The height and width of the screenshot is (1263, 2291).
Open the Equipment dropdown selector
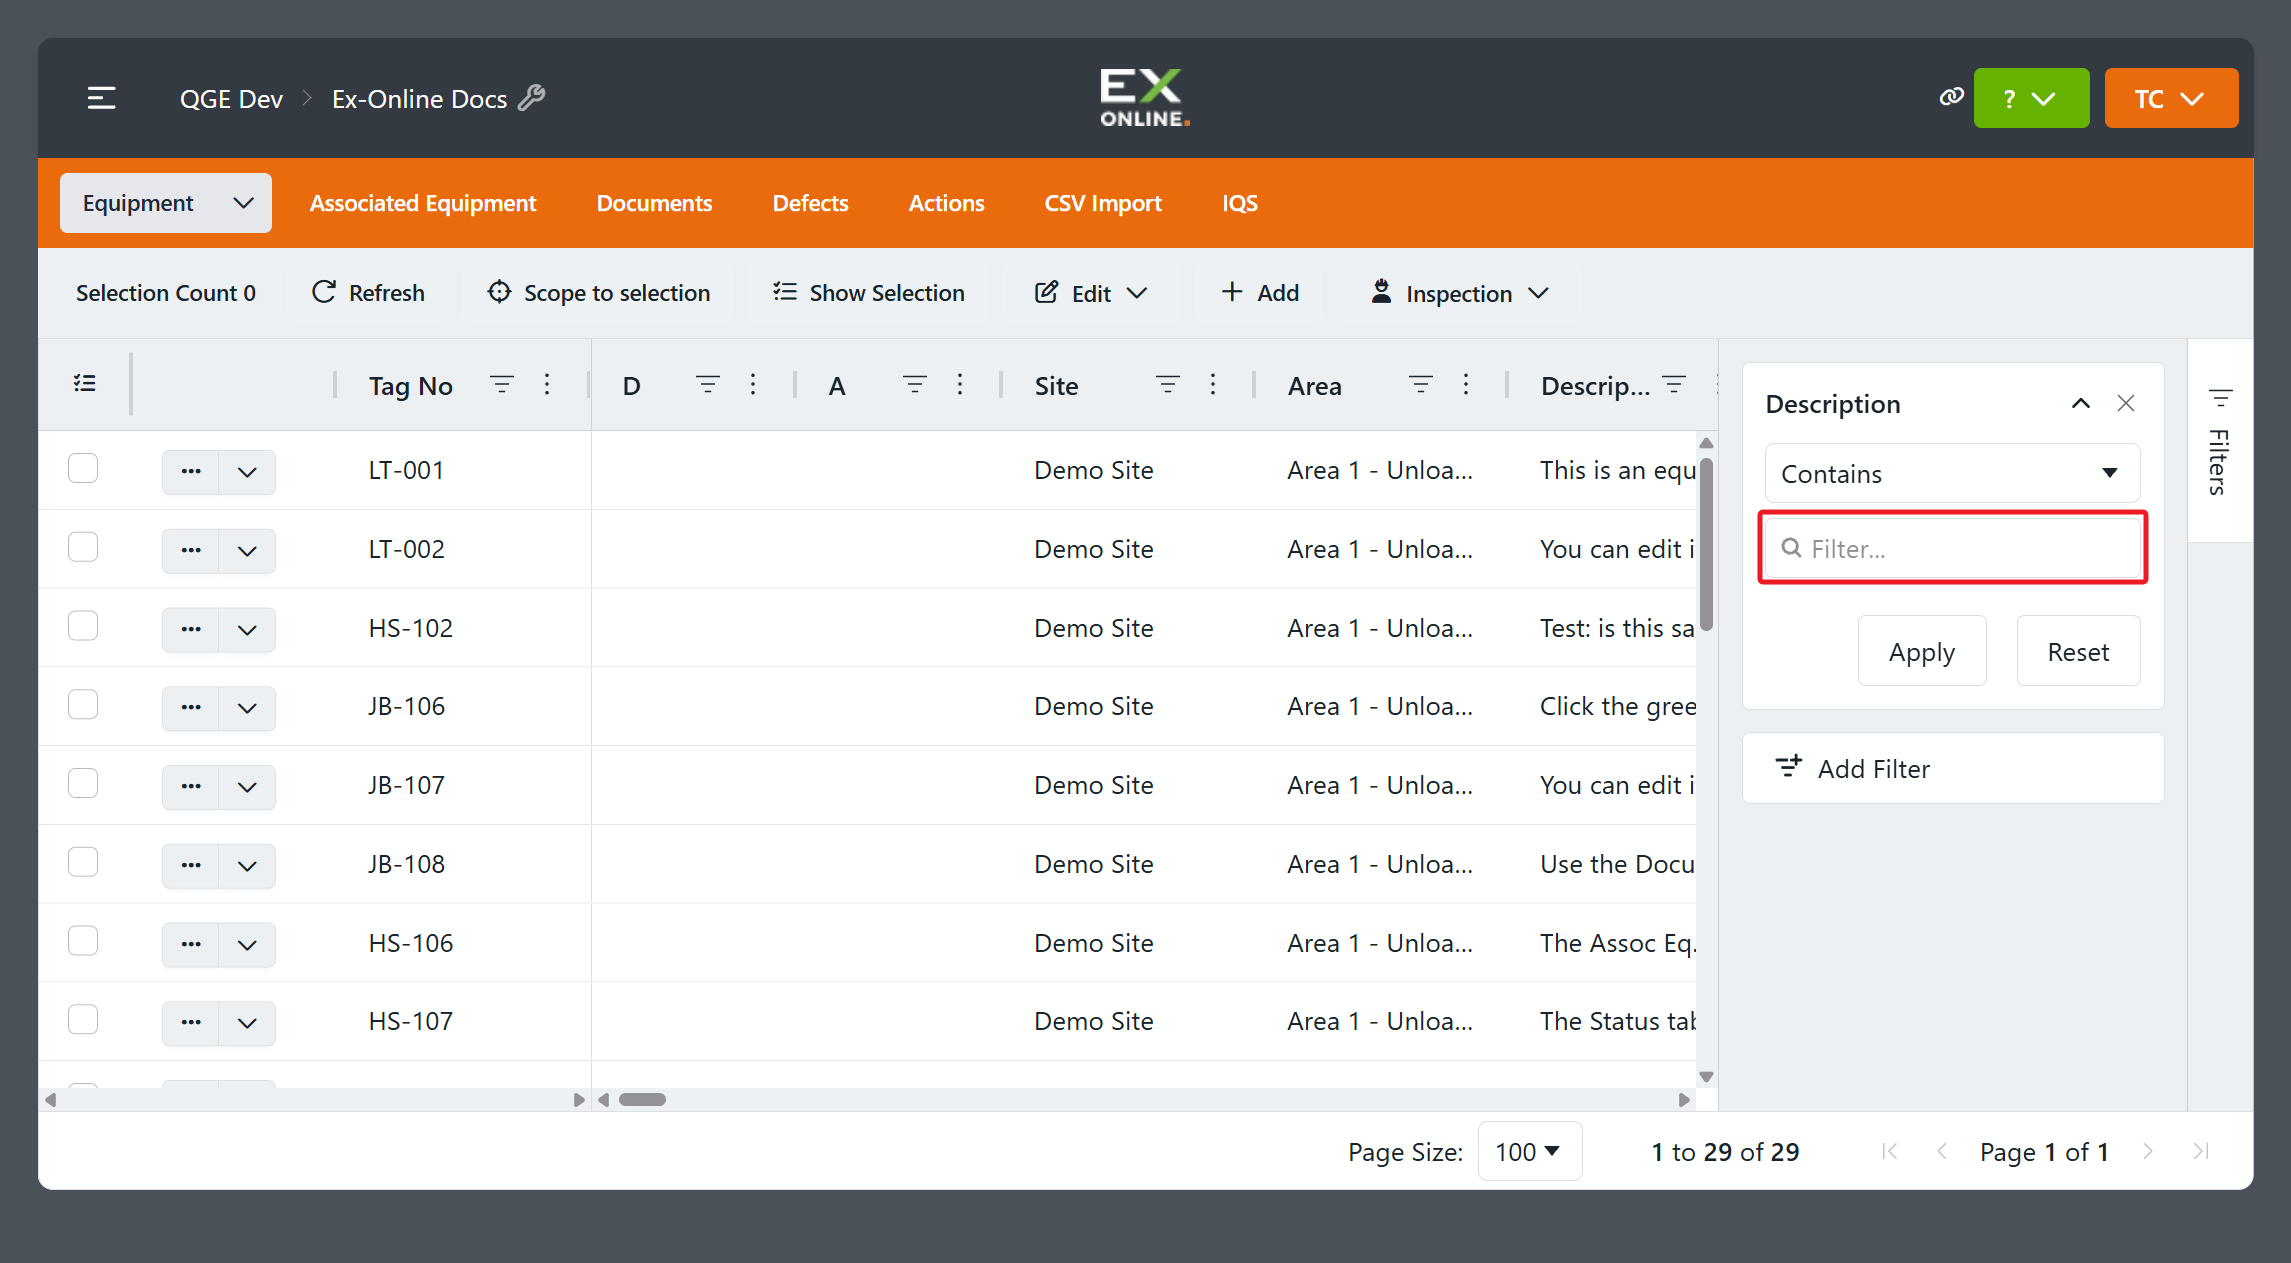pyautogui.click(x=166, y=203)
